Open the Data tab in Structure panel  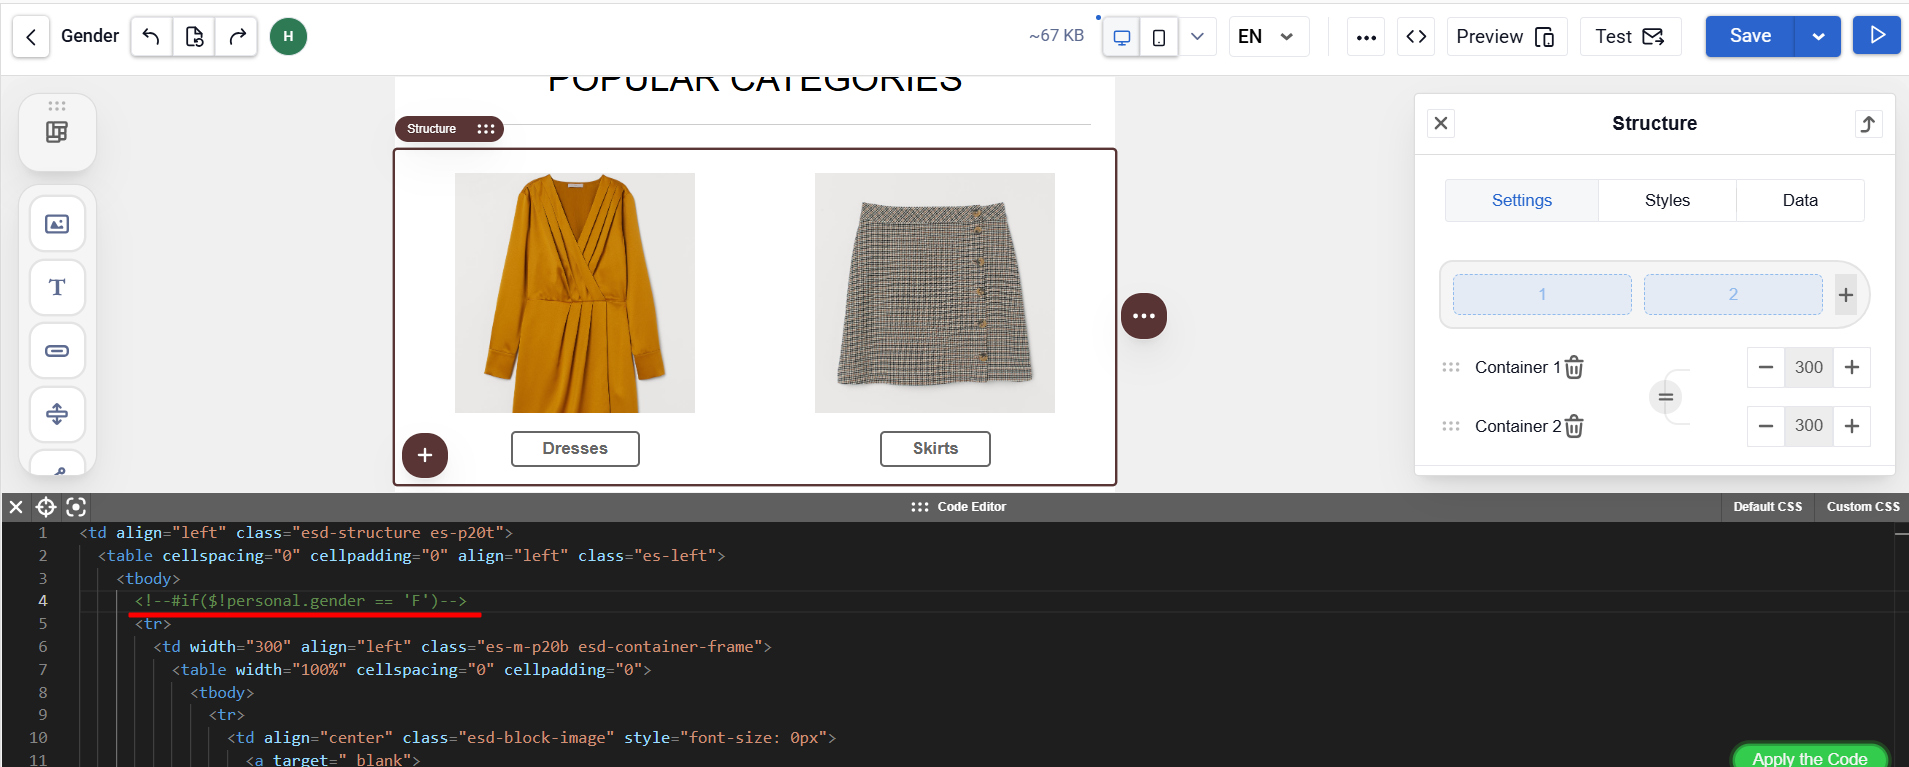pyautogui.click(x=1799, y=200)
